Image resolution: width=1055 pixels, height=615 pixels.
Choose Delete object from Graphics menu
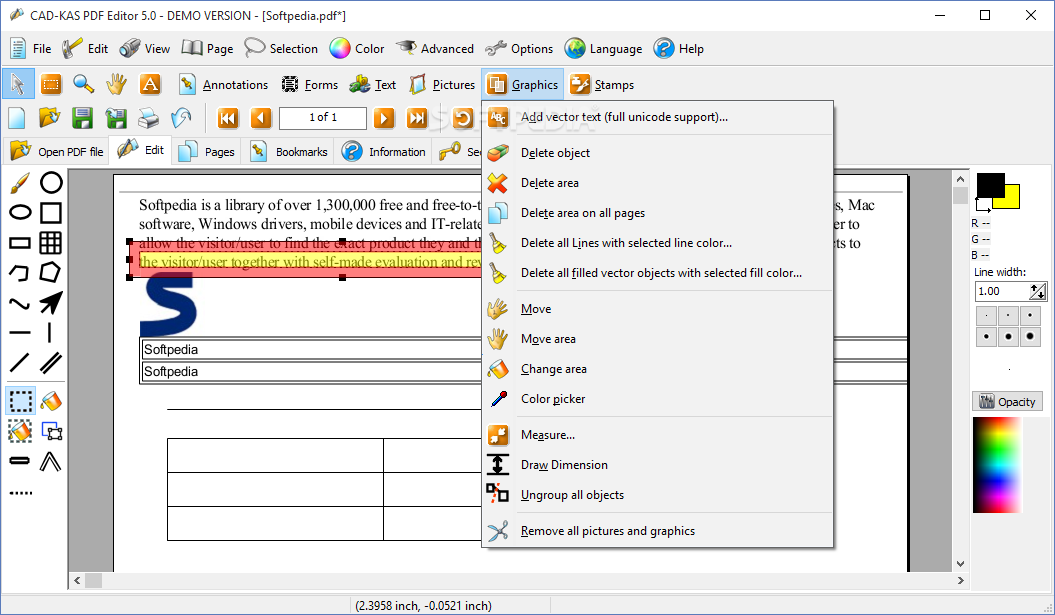[658, 153]
